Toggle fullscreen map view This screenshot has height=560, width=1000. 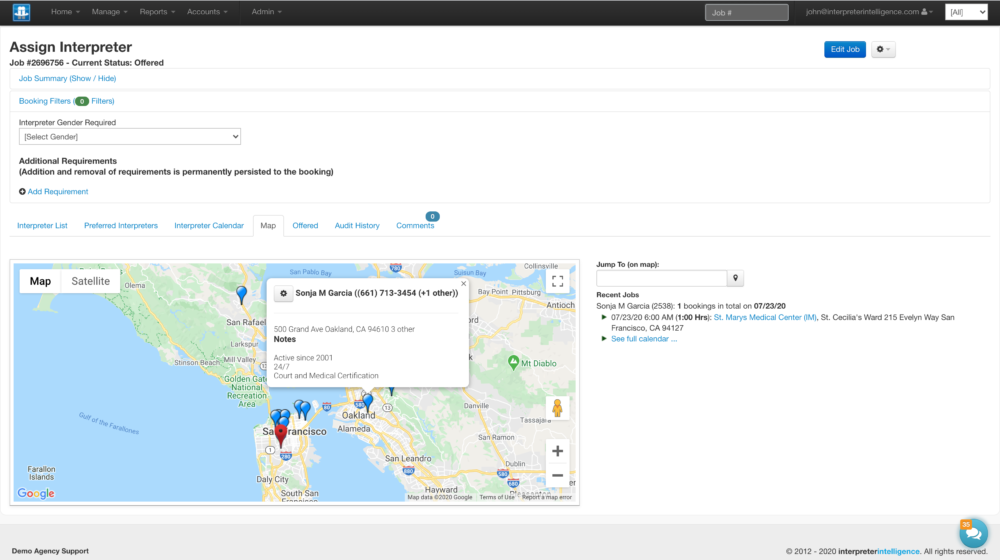(557, 281)
